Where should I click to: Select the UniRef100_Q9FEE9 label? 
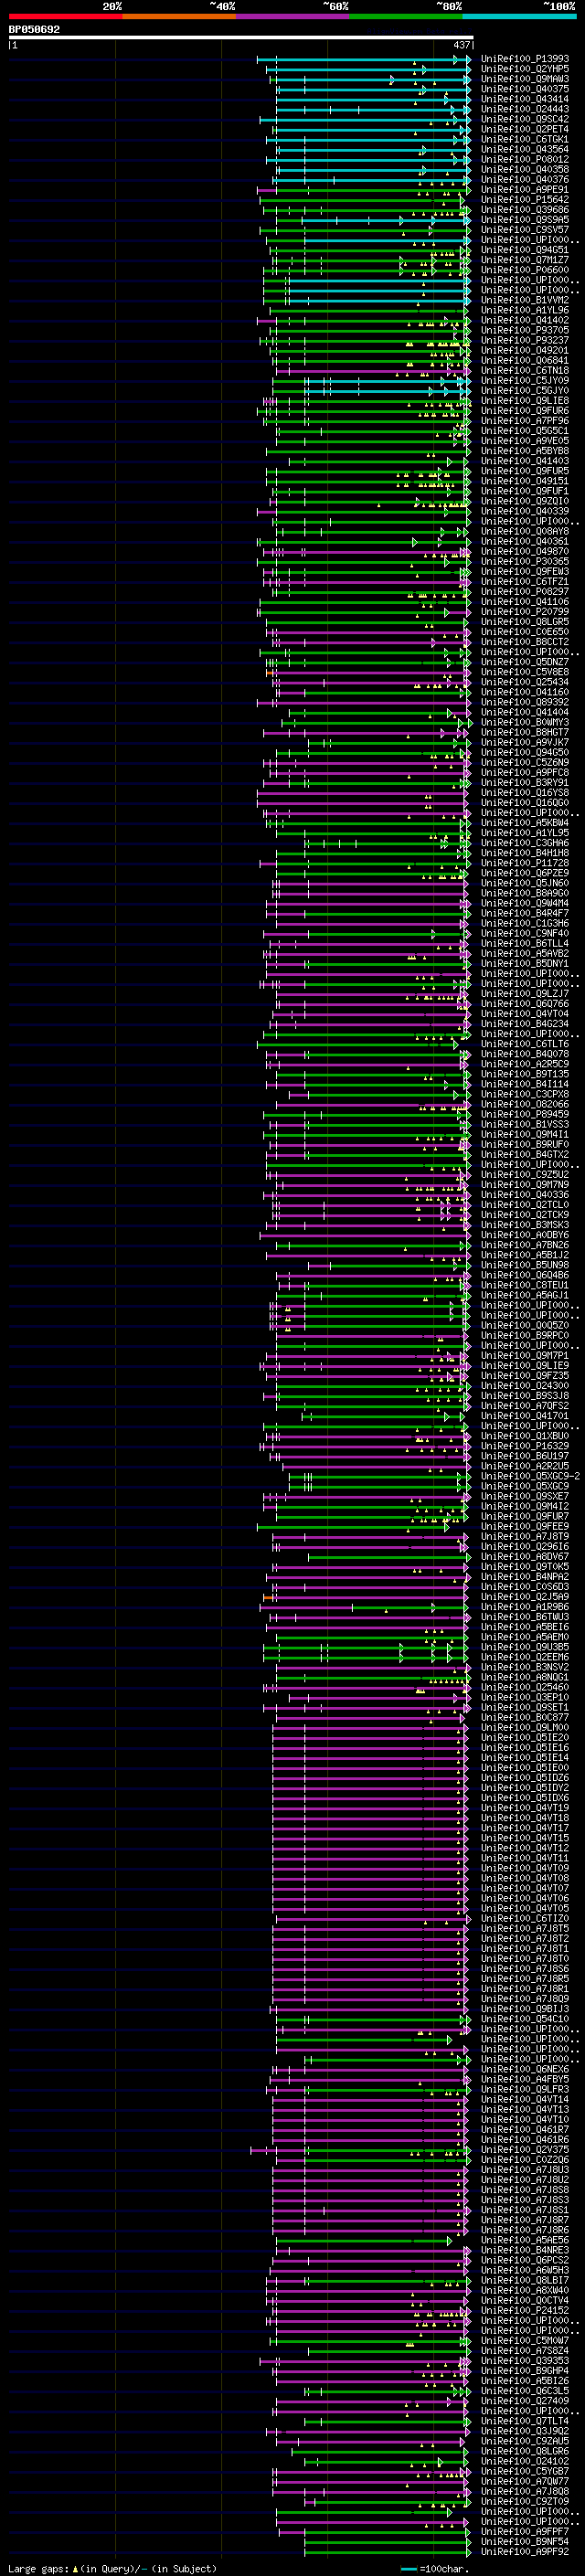(525, 1526)
